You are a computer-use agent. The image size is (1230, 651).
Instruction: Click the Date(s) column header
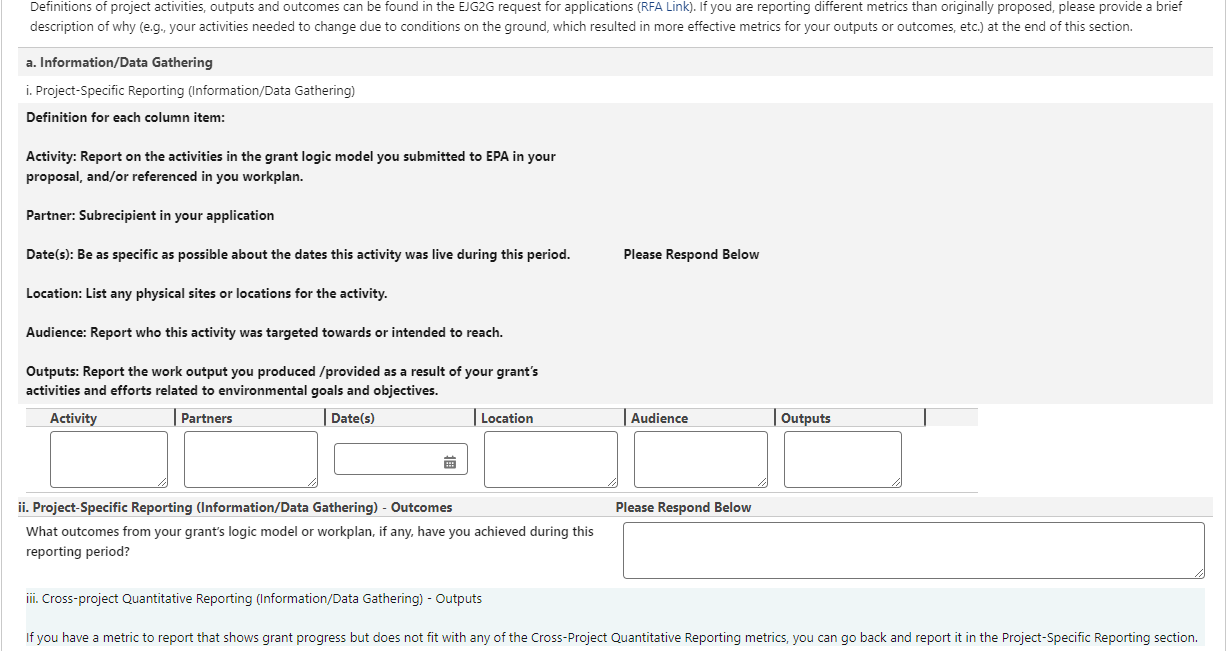353,418
